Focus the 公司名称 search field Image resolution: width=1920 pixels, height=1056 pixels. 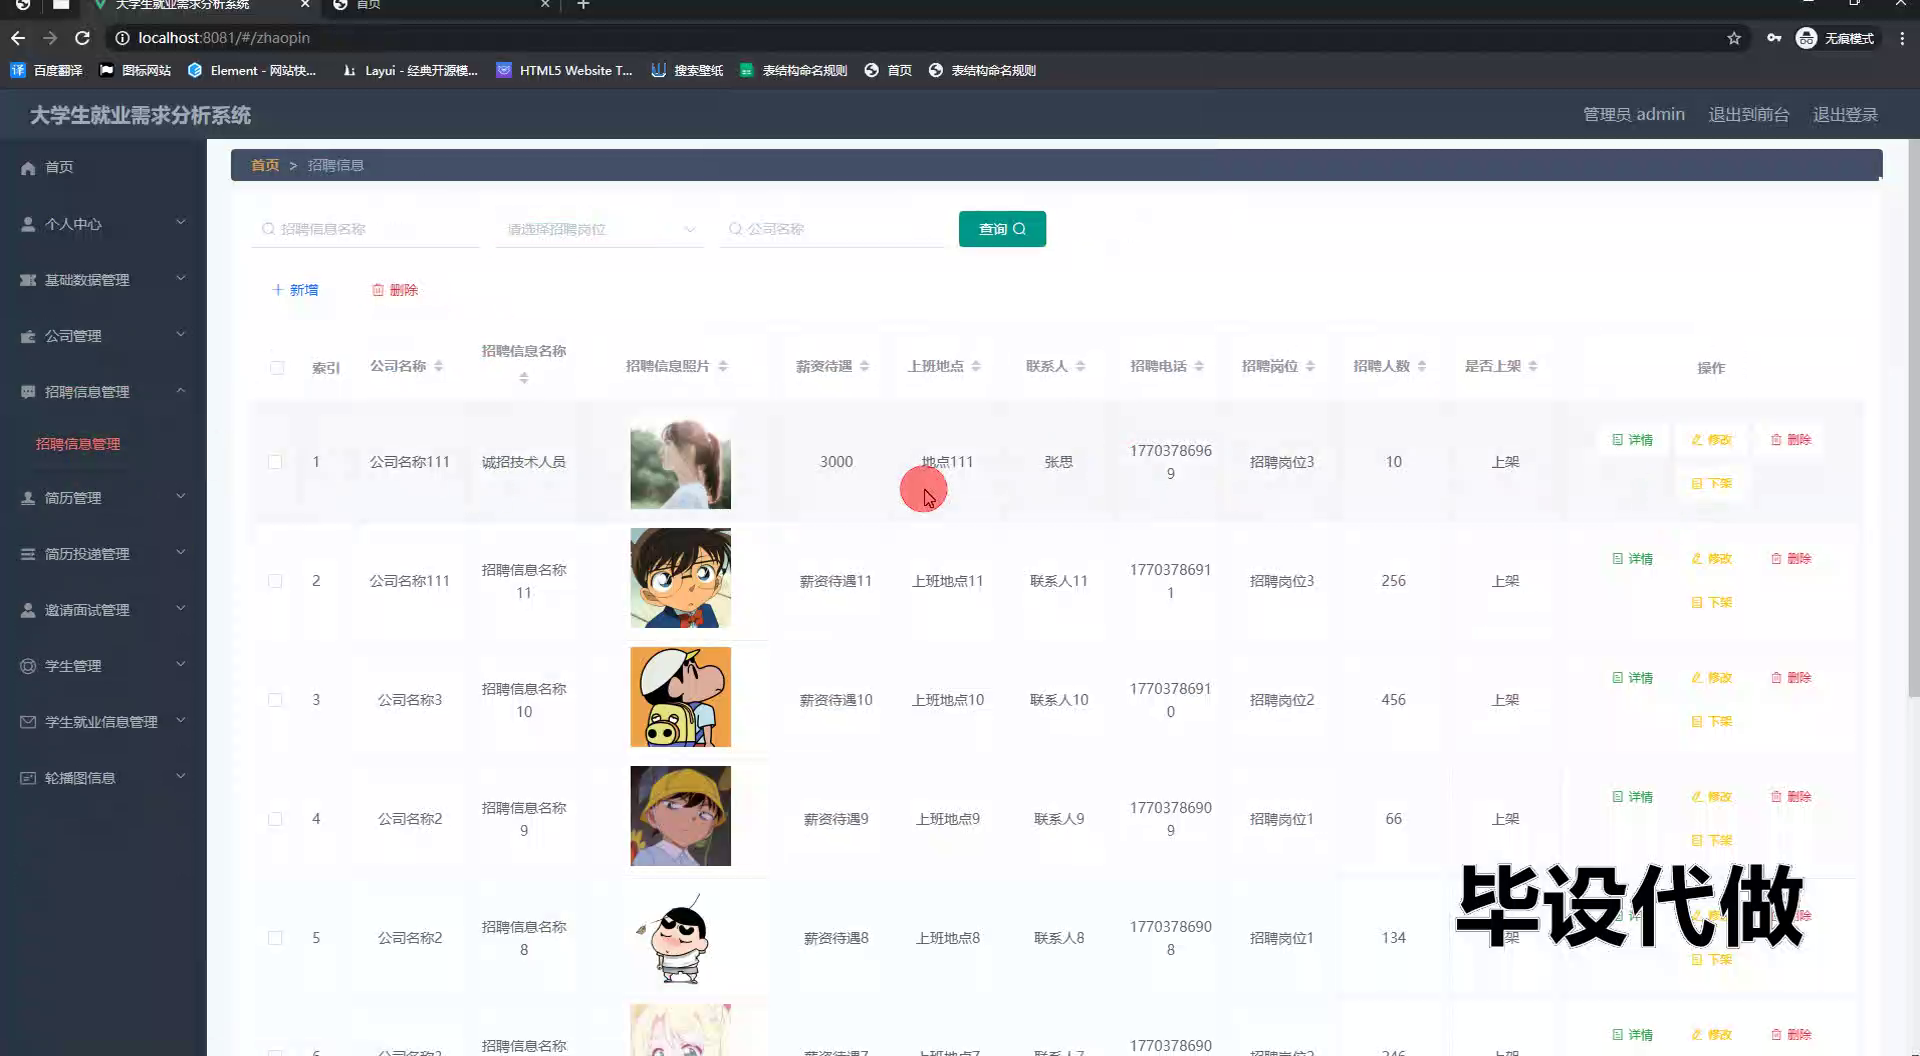832,230
